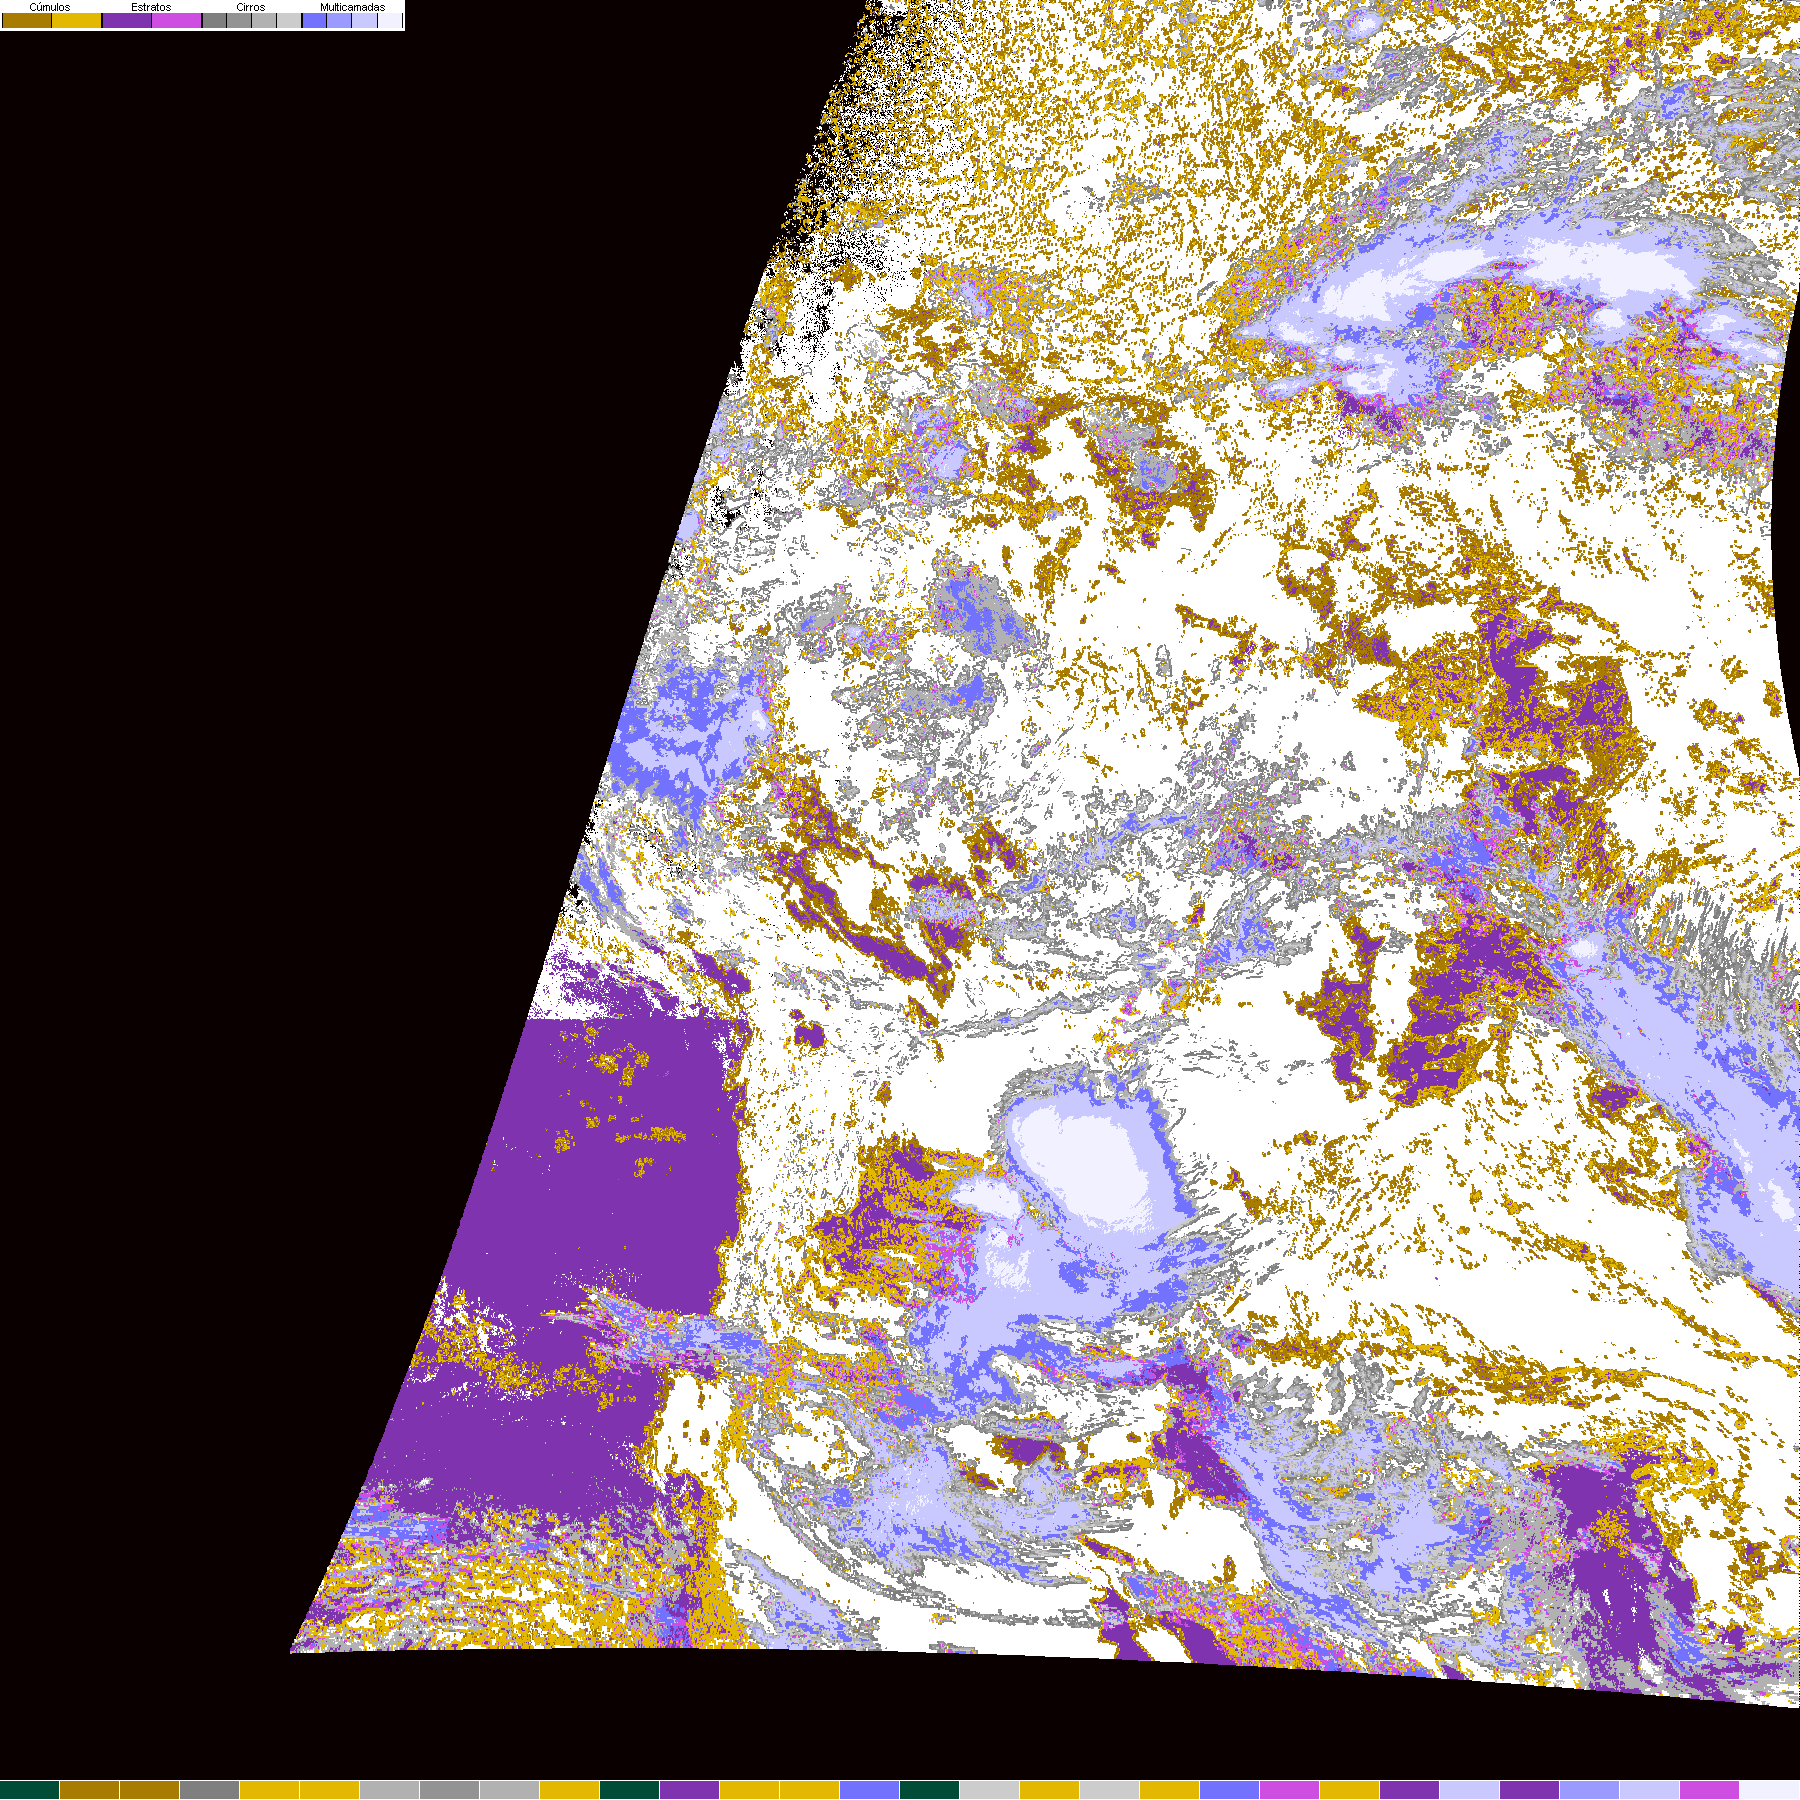Click the "Cúmulos" legend label
This screenshot has height=1800, width=1800.
(50, 7)
